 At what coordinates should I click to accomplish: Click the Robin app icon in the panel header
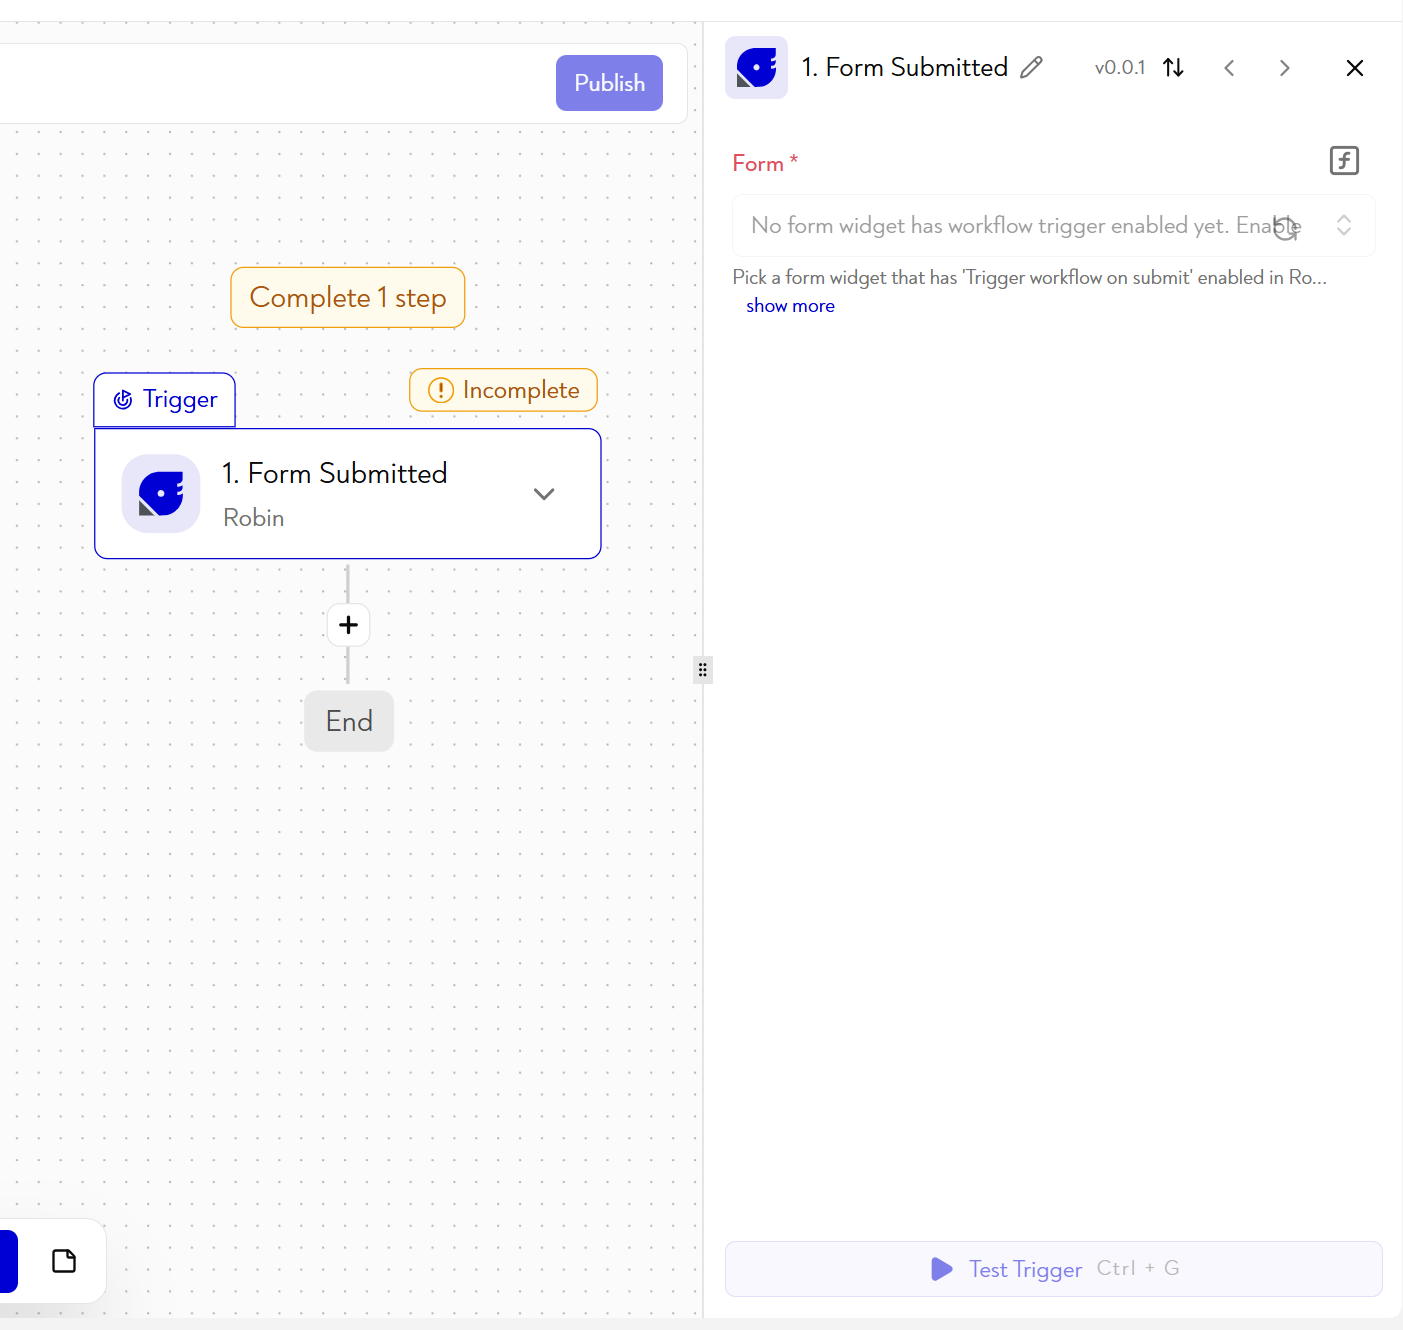tap(756, 68)
